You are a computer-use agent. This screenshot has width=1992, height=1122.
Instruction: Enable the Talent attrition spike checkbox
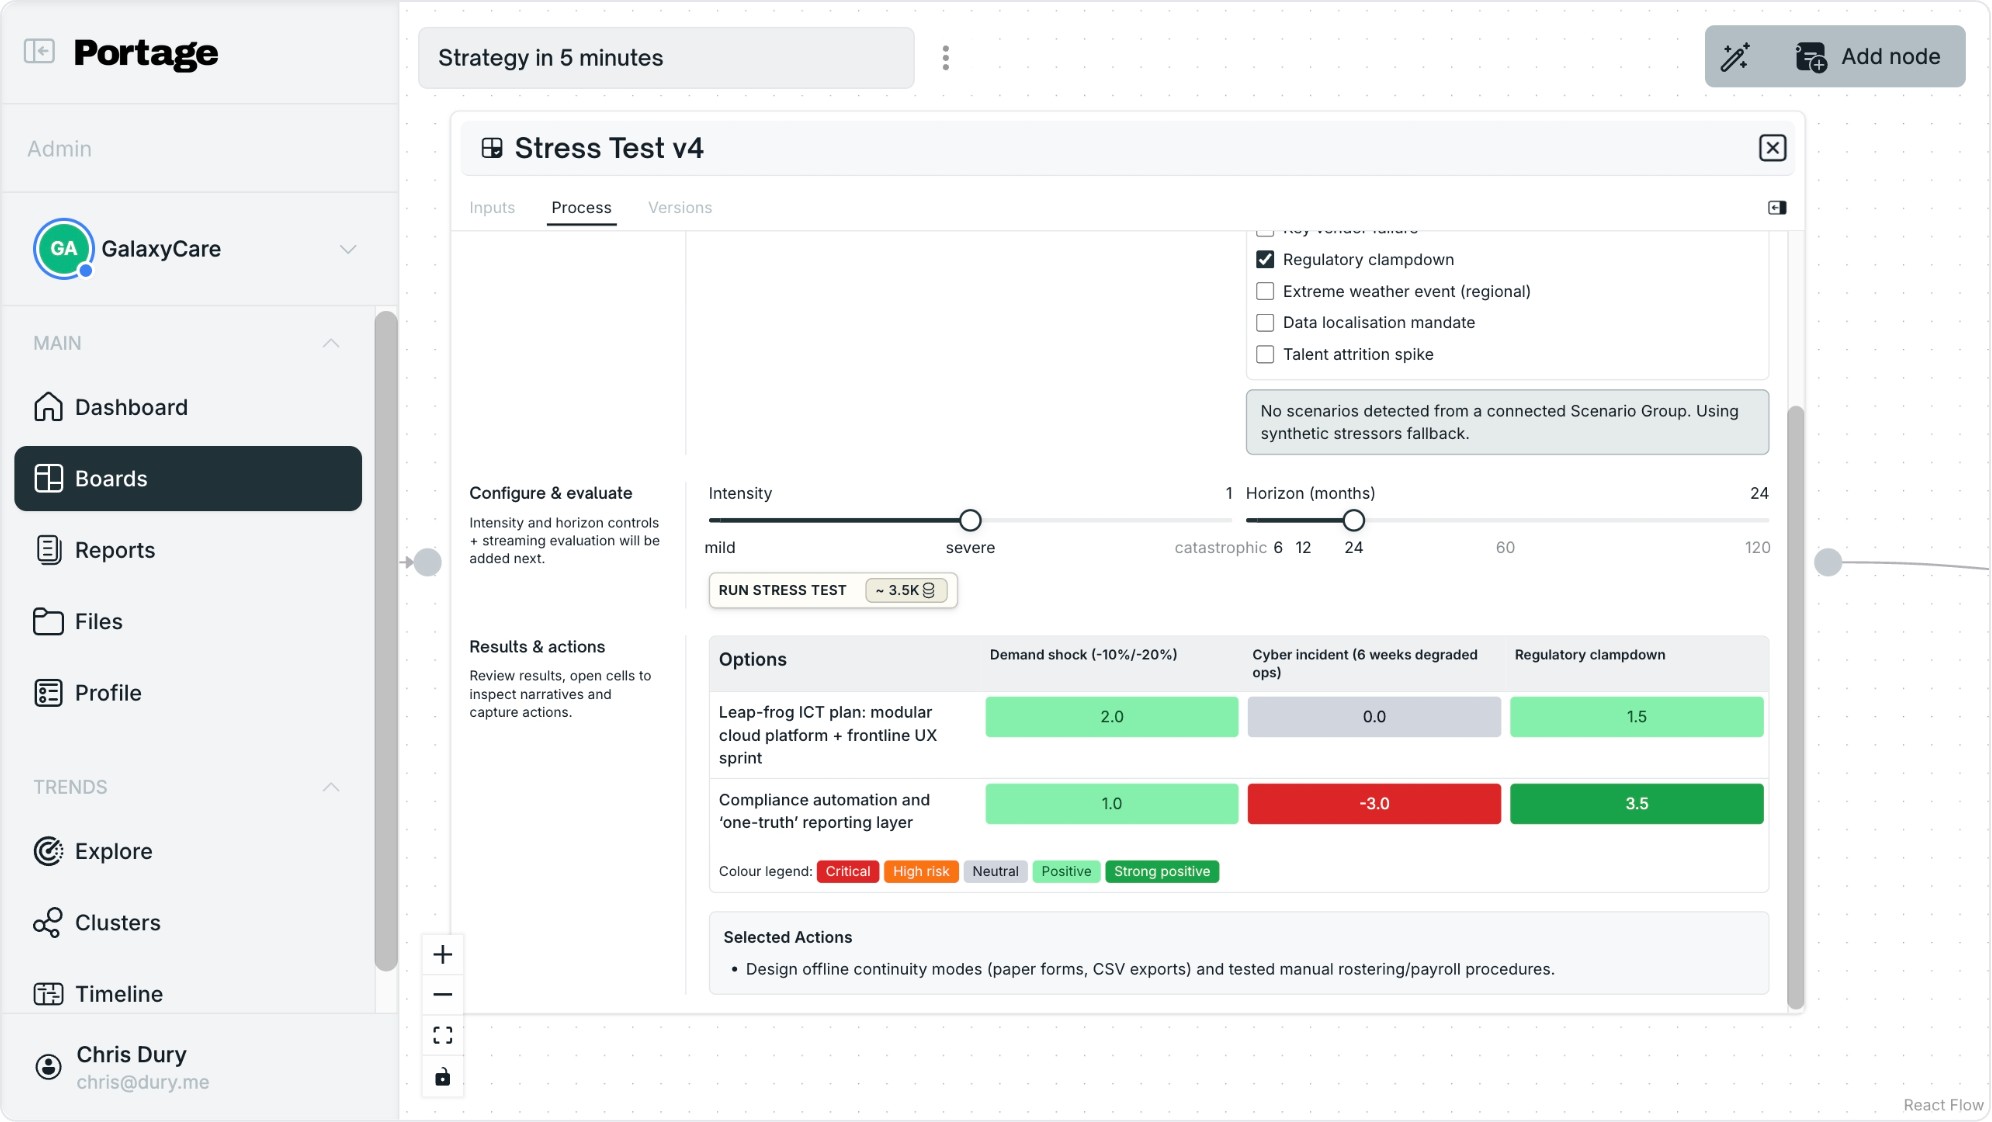click(x=1265, y=355)
